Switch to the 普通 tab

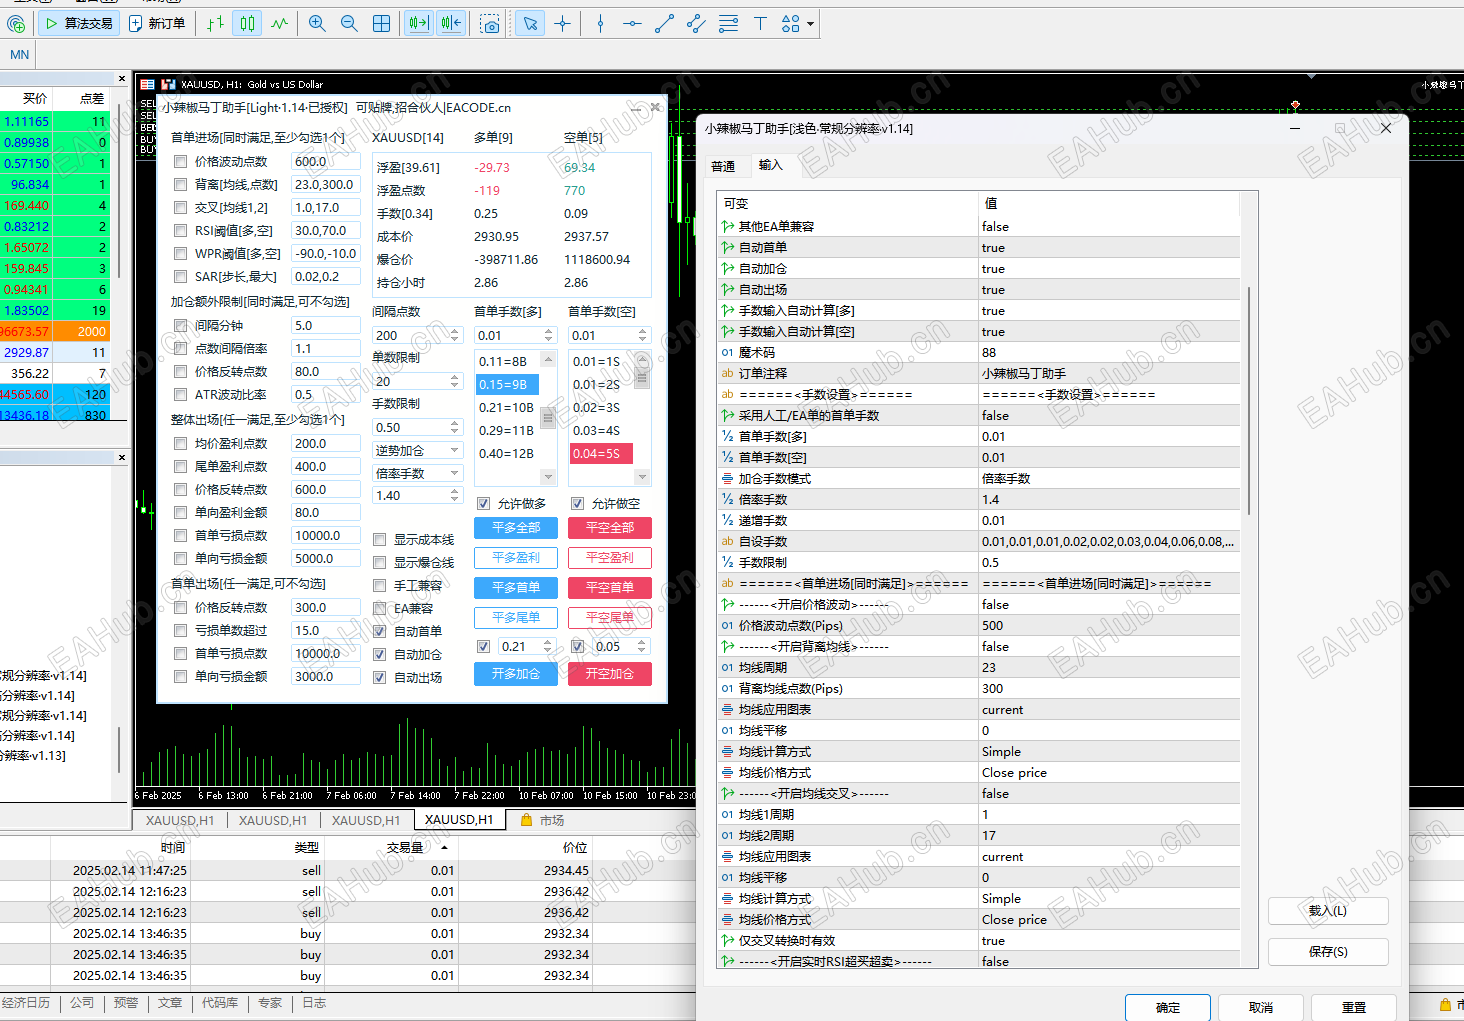point(723,166)
